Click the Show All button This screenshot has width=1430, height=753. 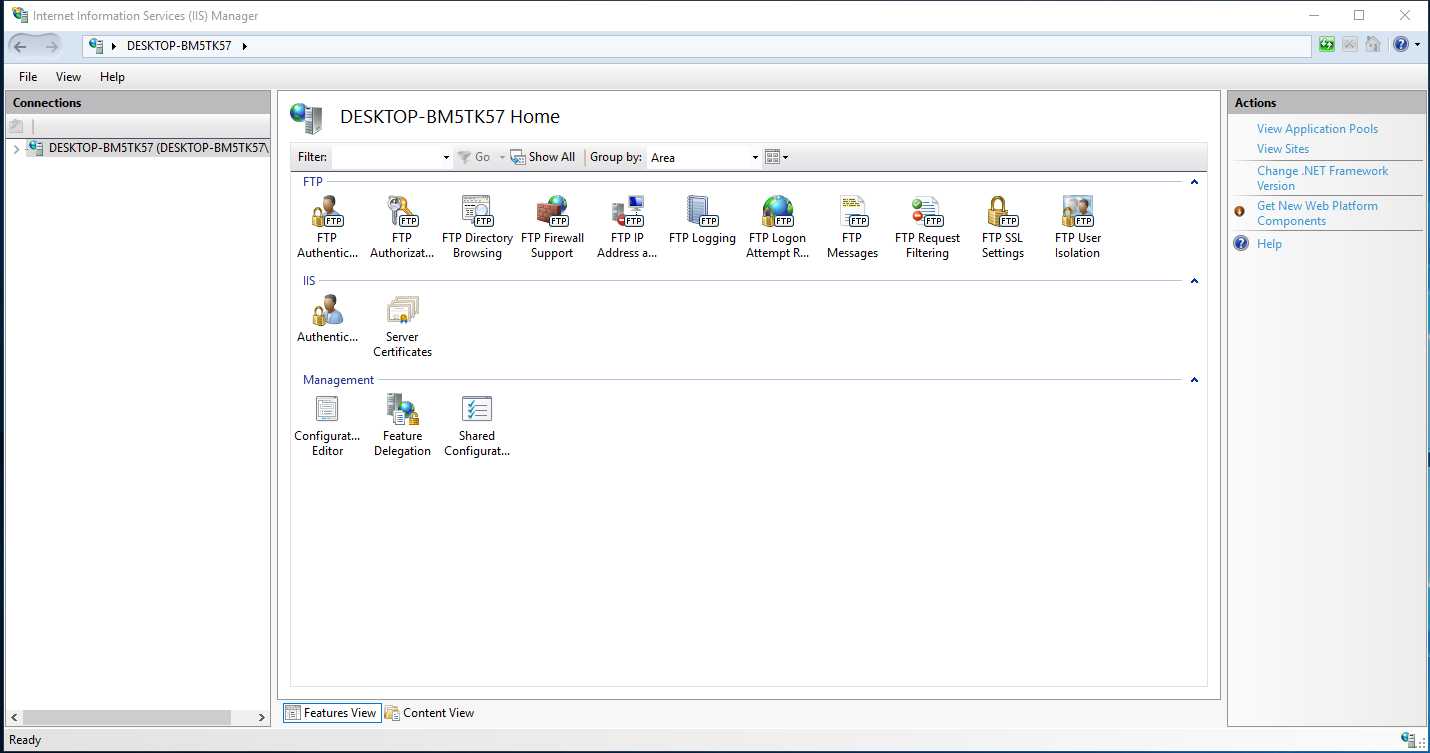[x=543, y=157]
